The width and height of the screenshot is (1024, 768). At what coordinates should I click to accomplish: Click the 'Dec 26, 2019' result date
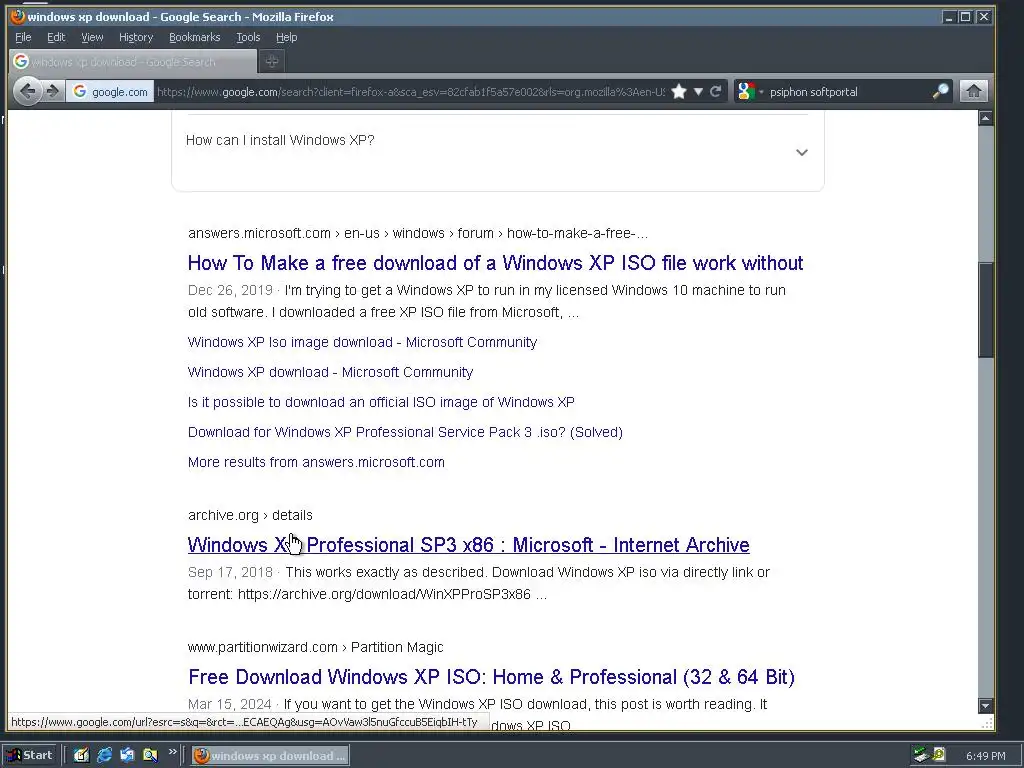tap(230, 290)
